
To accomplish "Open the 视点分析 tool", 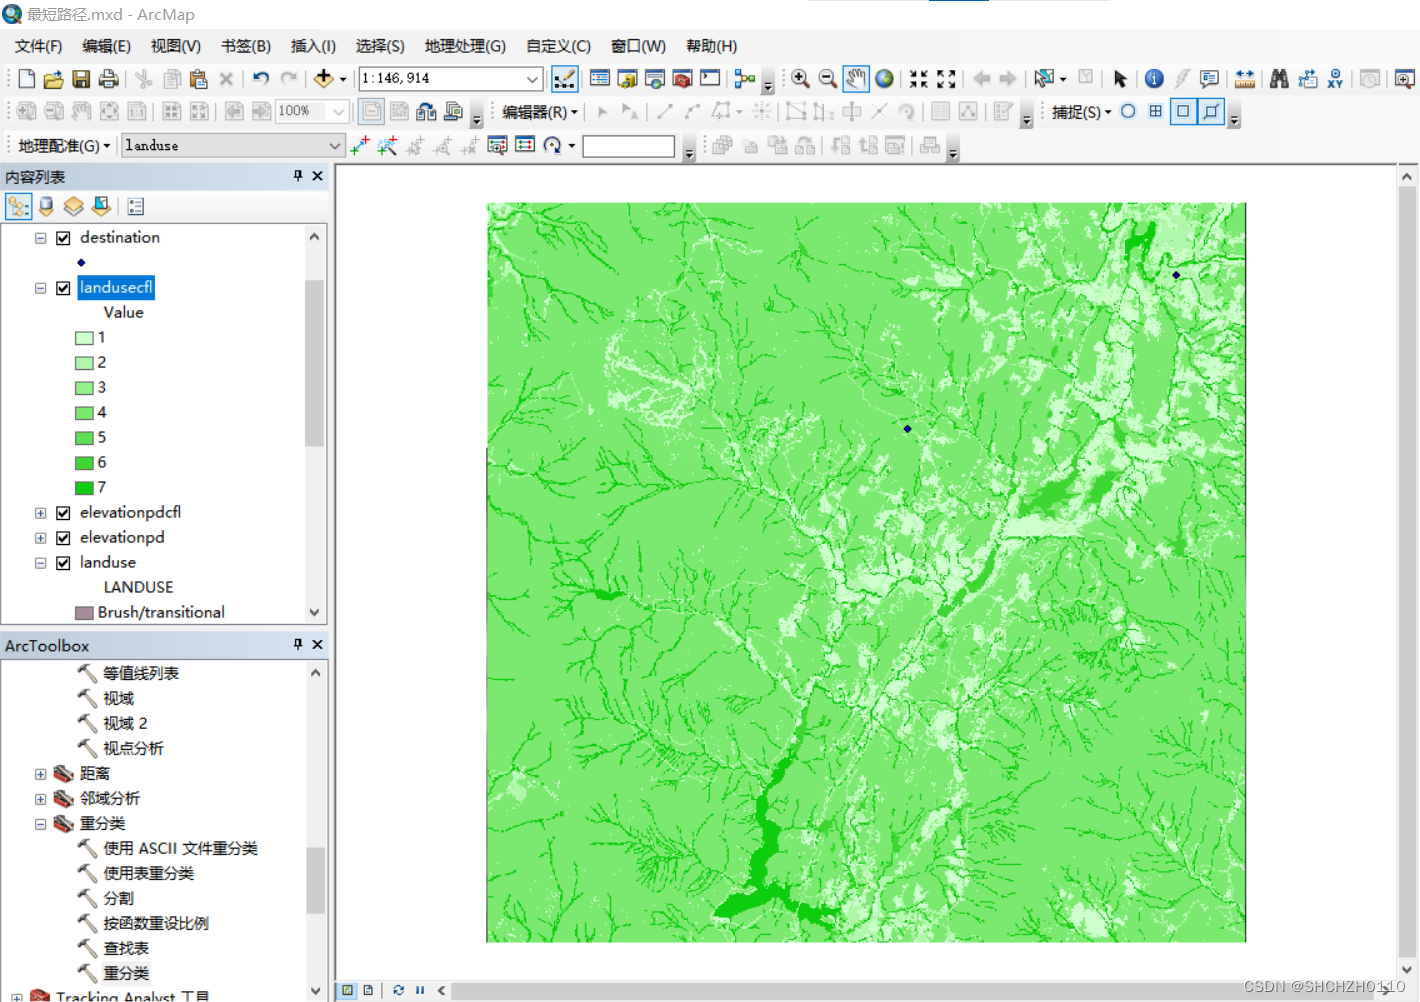I will point(133,748).
